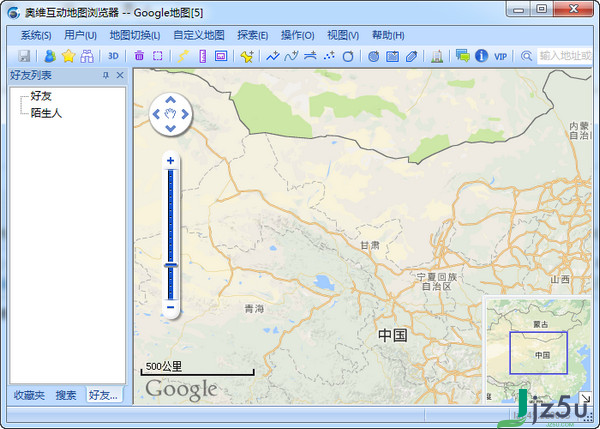Click the blue tag label icon
600x429 pixels.
click(x=411, y=56)
